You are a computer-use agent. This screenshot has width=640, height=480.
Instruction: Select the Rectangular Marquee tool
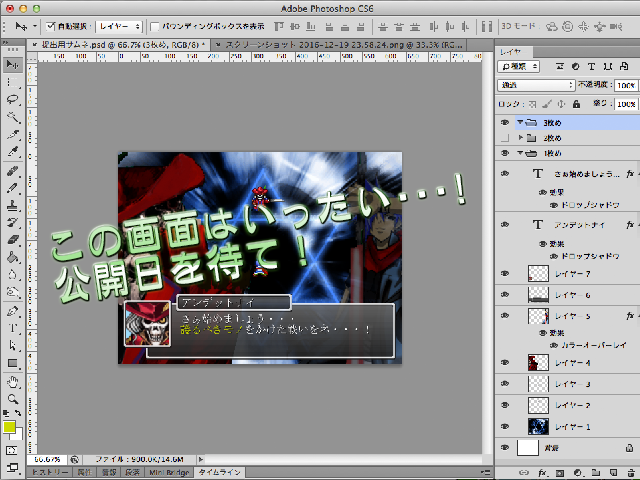point(13,82)
